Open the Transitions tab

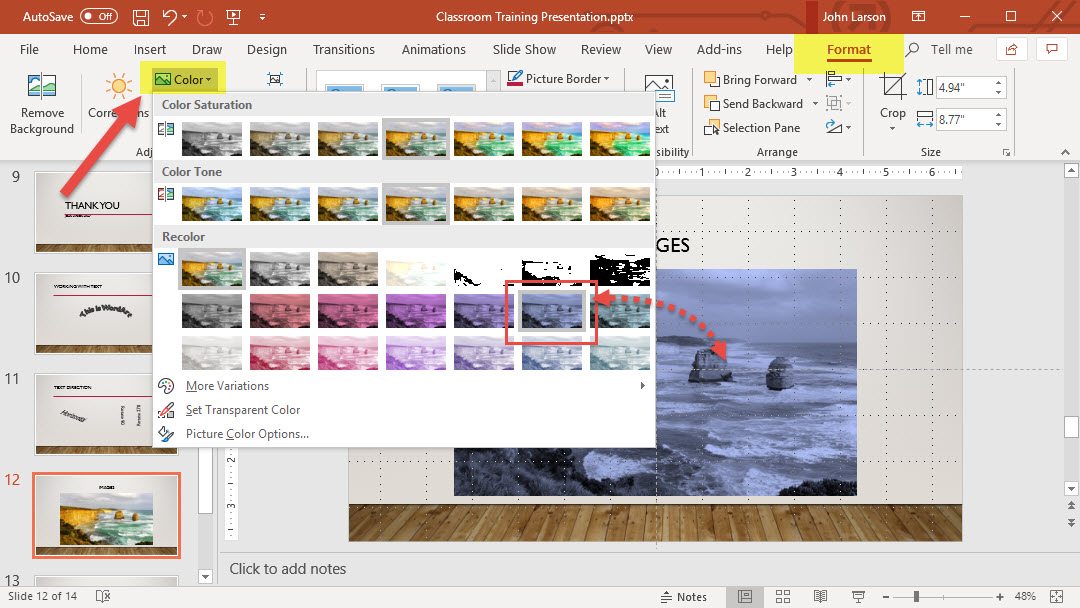pyautogui.click(x=343, y=49)
